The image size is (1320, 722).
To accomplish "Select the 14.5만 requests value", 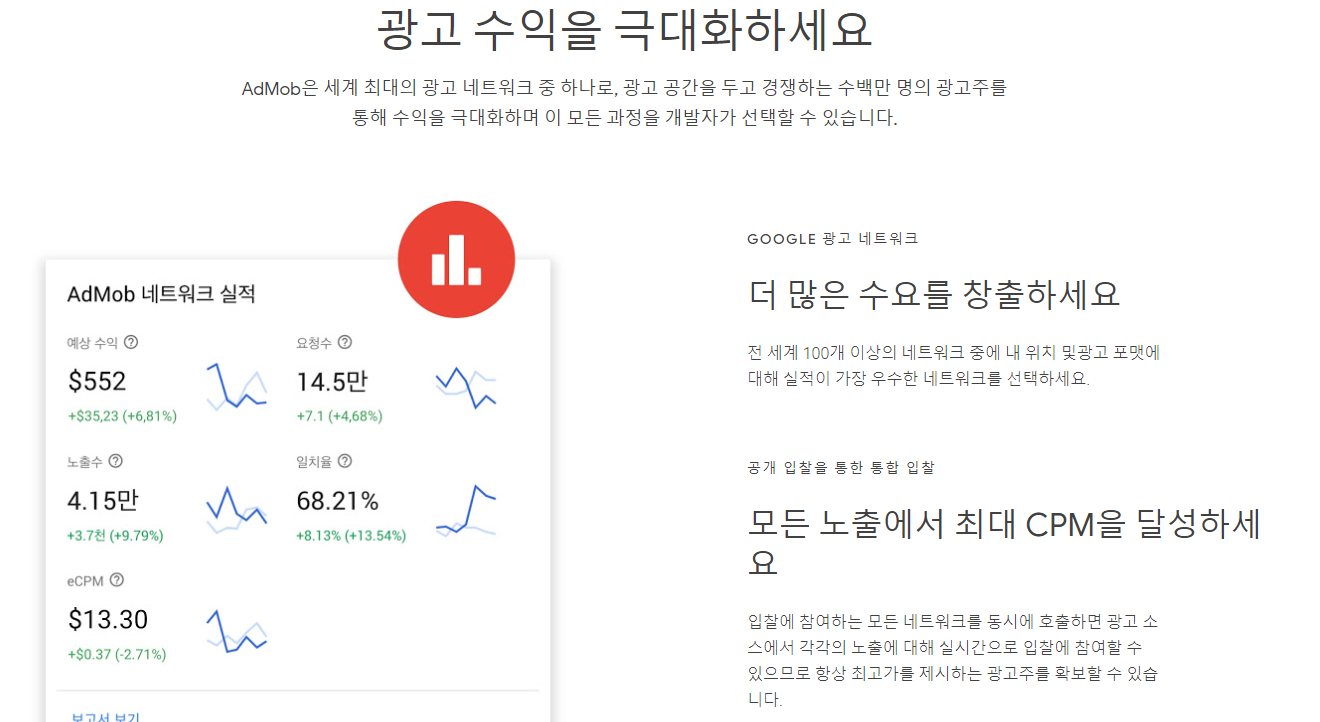I will pyautogui.click(x=332, y=381).
